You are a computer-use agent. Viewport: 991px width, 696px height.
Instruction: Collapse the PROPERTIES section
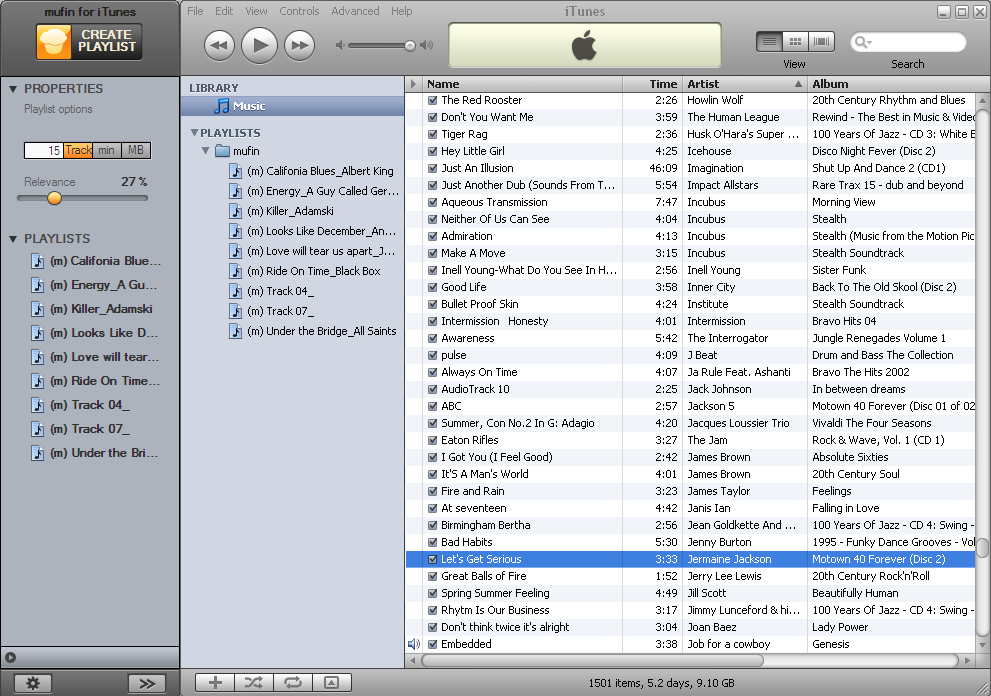point(13,89)
